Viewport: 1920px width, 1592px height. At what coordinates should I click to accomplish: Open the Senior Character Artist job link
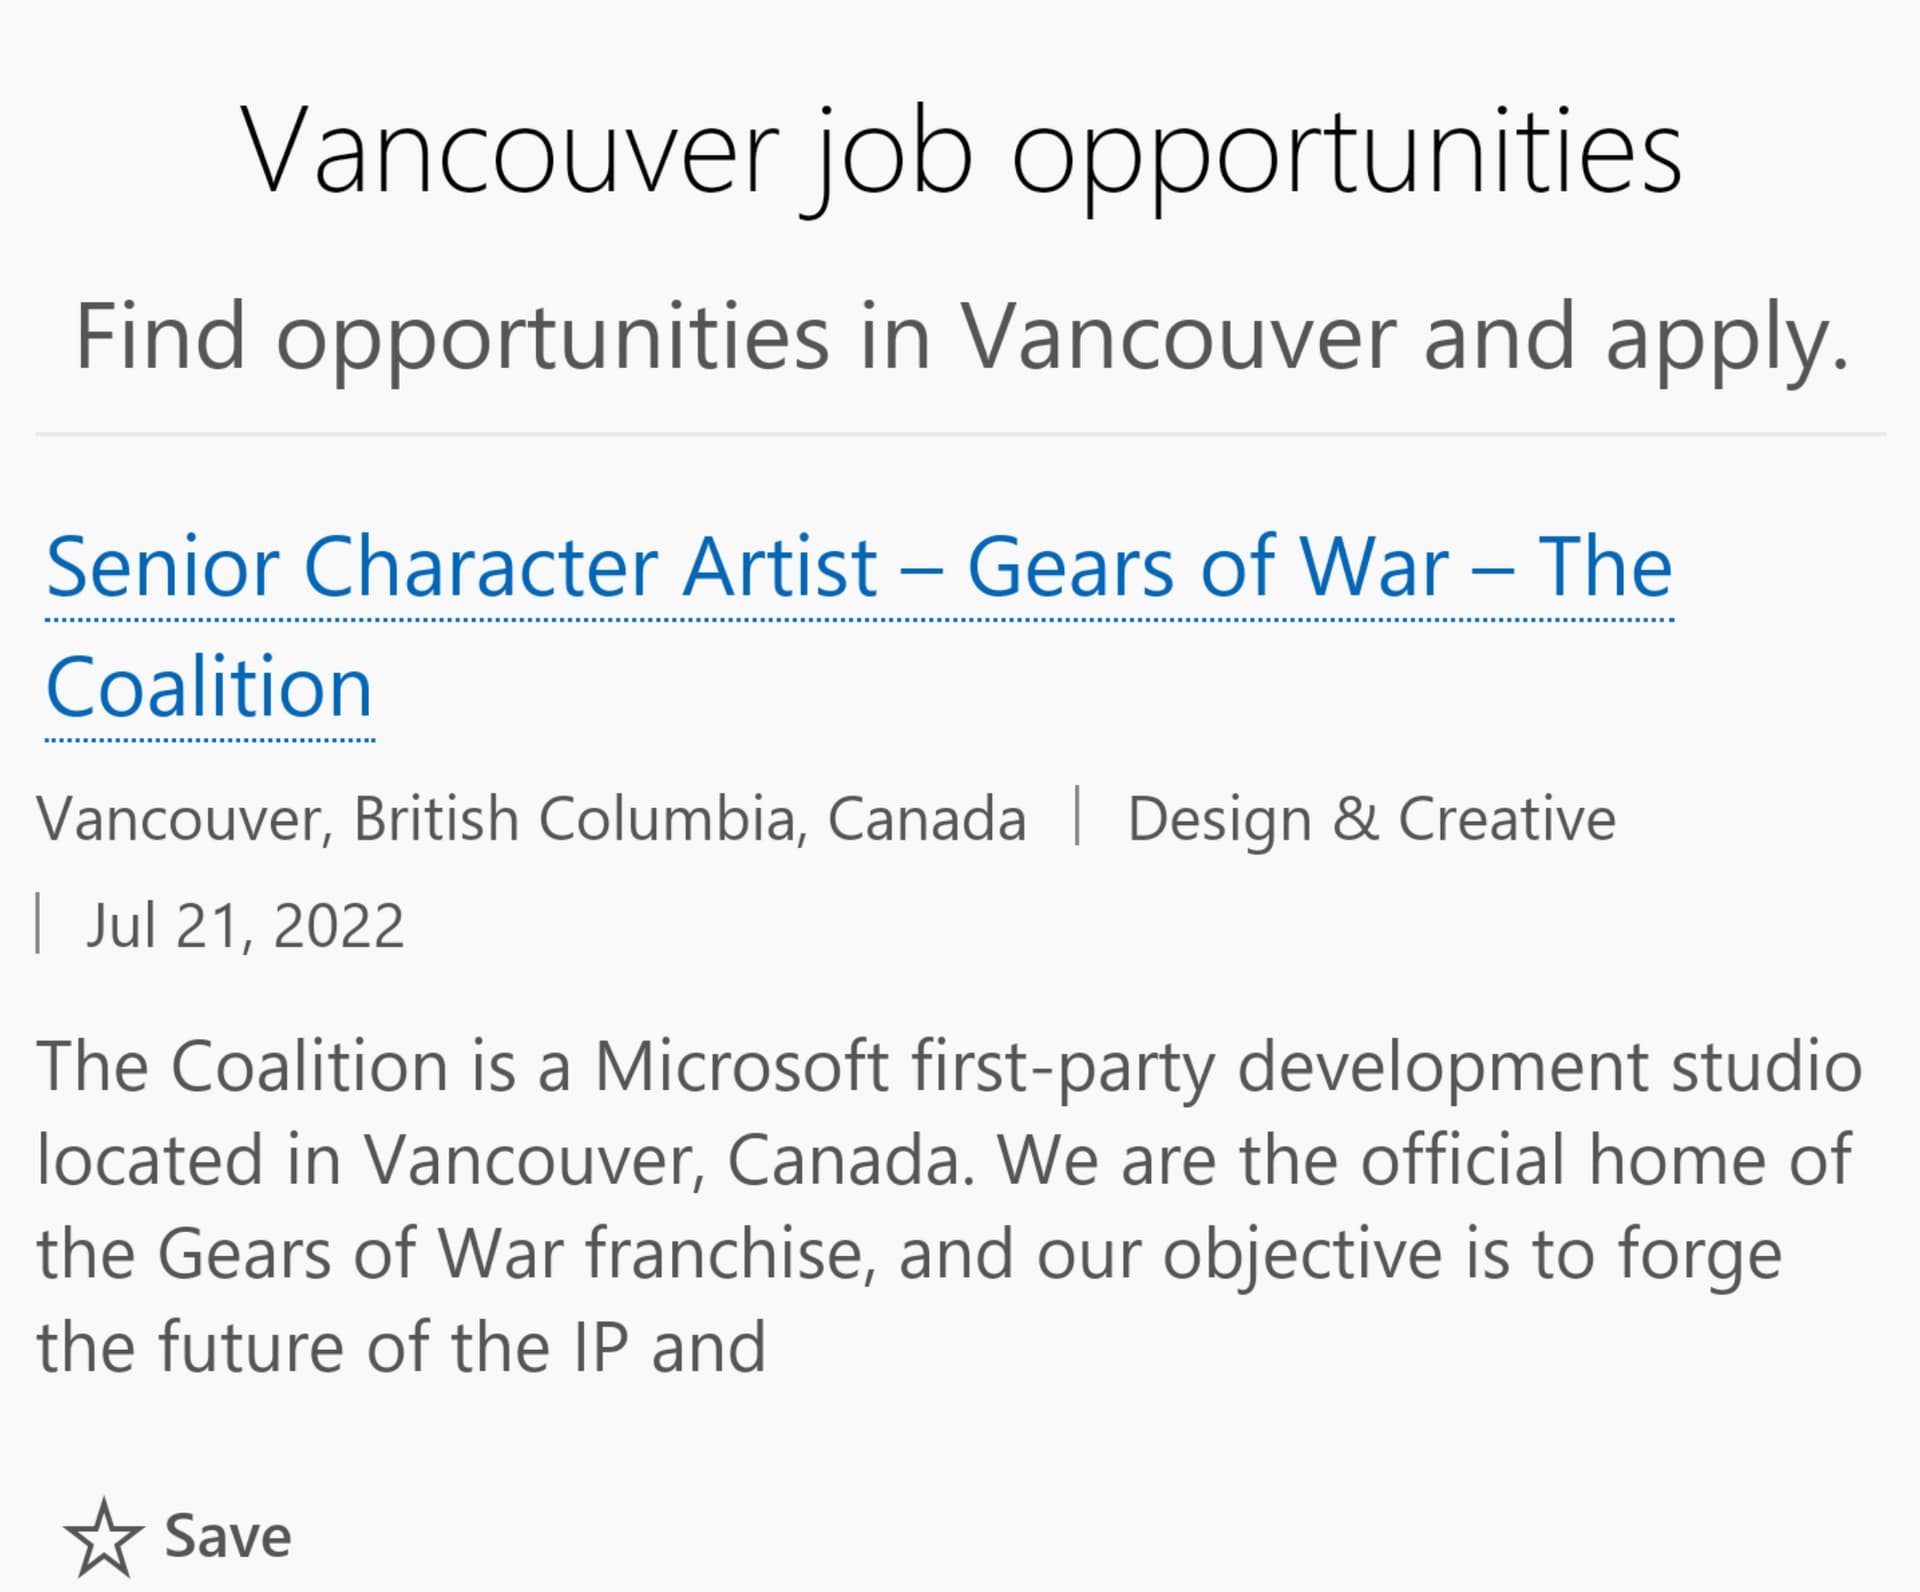[859, 627]
